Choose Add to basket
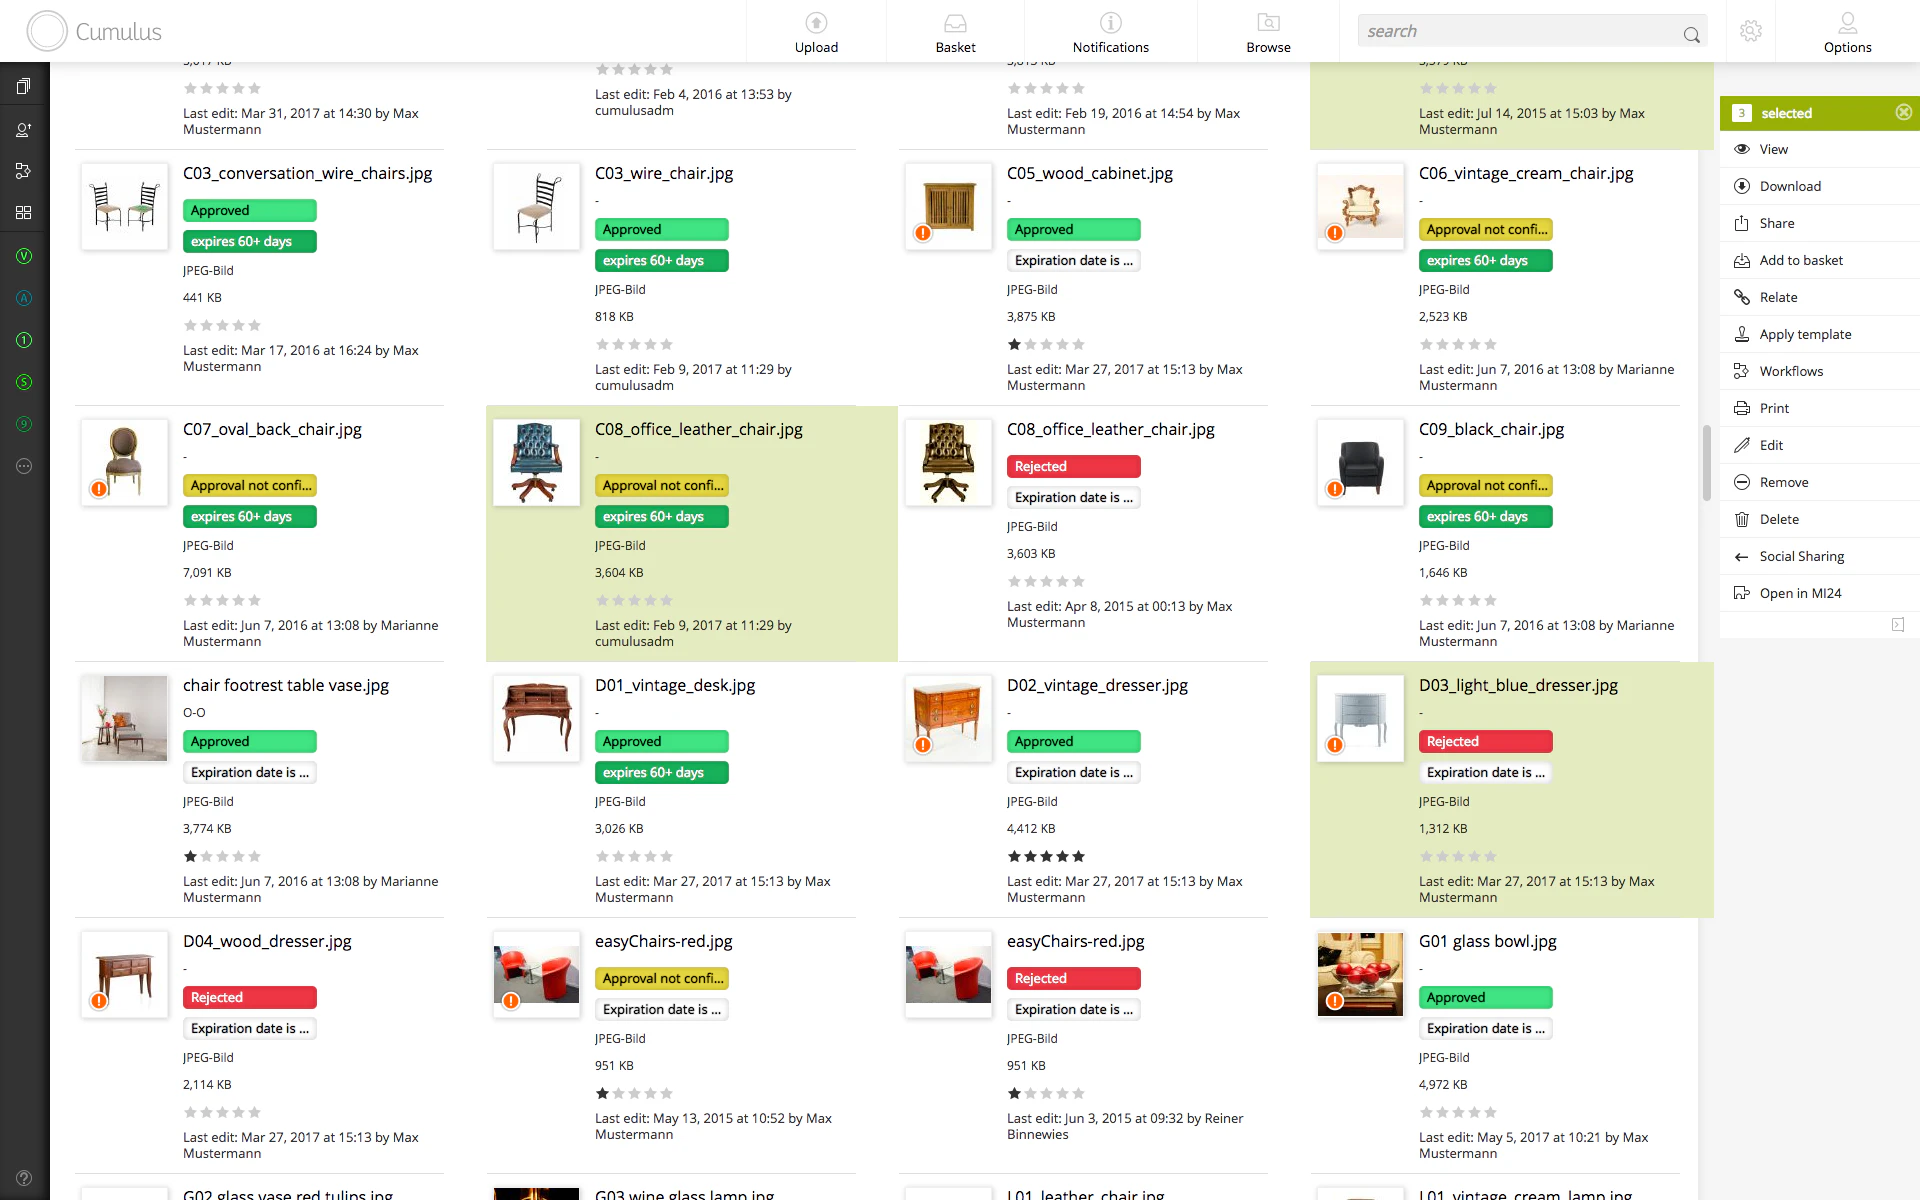Viewport: 1920px width, 1200px height. 1820,260
